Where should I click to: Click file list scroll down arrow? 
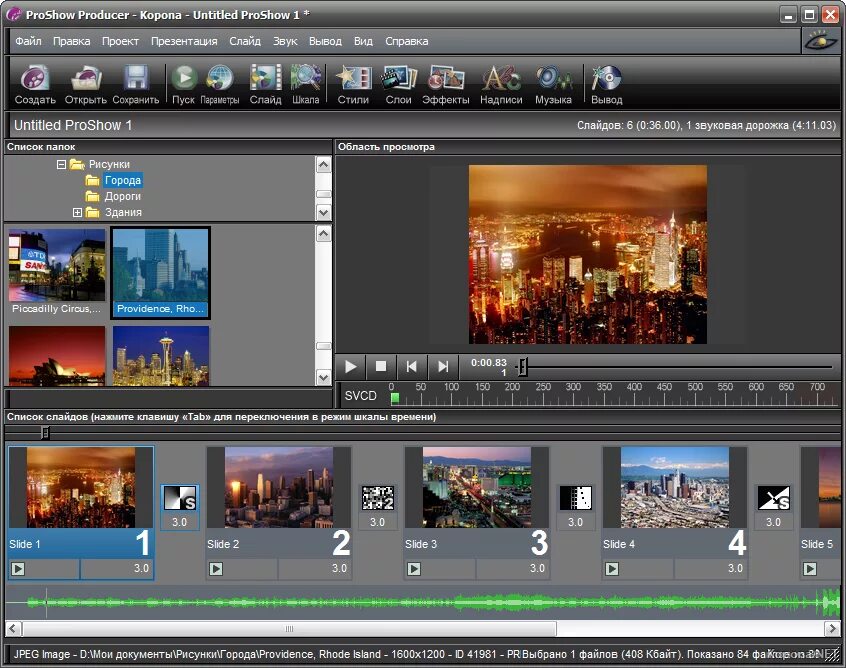(324, 378)
